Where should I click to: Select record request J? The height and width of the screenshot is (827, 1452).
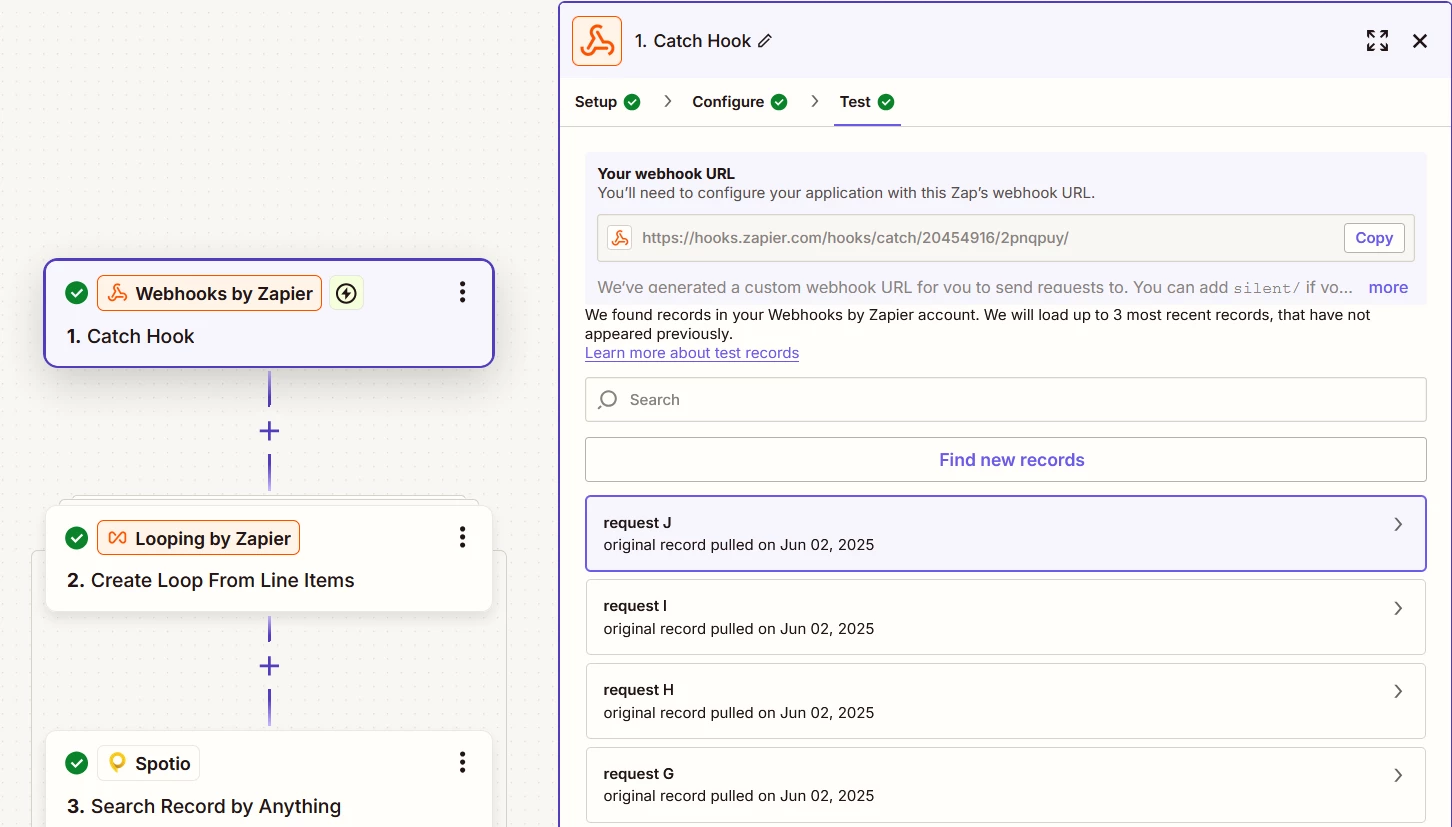click(1006, 534)
